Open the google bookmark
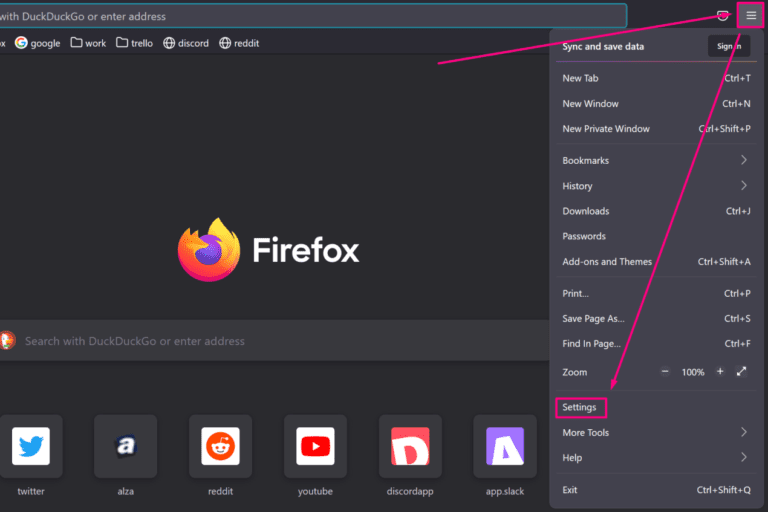Viewport: 768px width, 512px height. pos(38,43)
